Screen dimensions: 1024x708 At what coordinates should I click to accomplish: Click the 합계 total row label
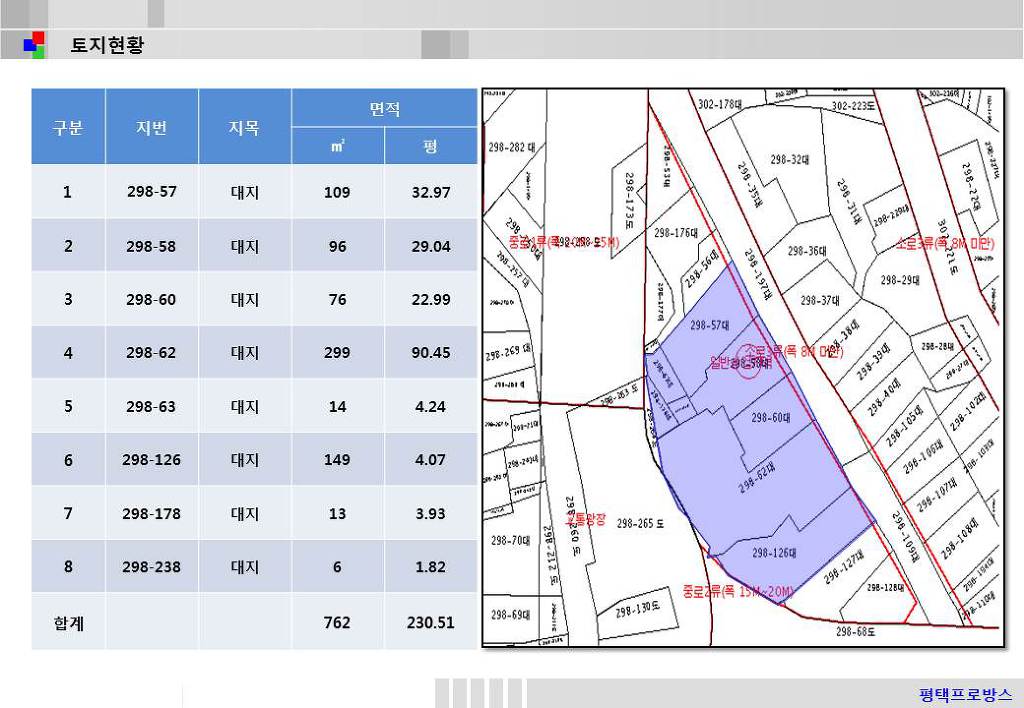click(x=68, y=622)
